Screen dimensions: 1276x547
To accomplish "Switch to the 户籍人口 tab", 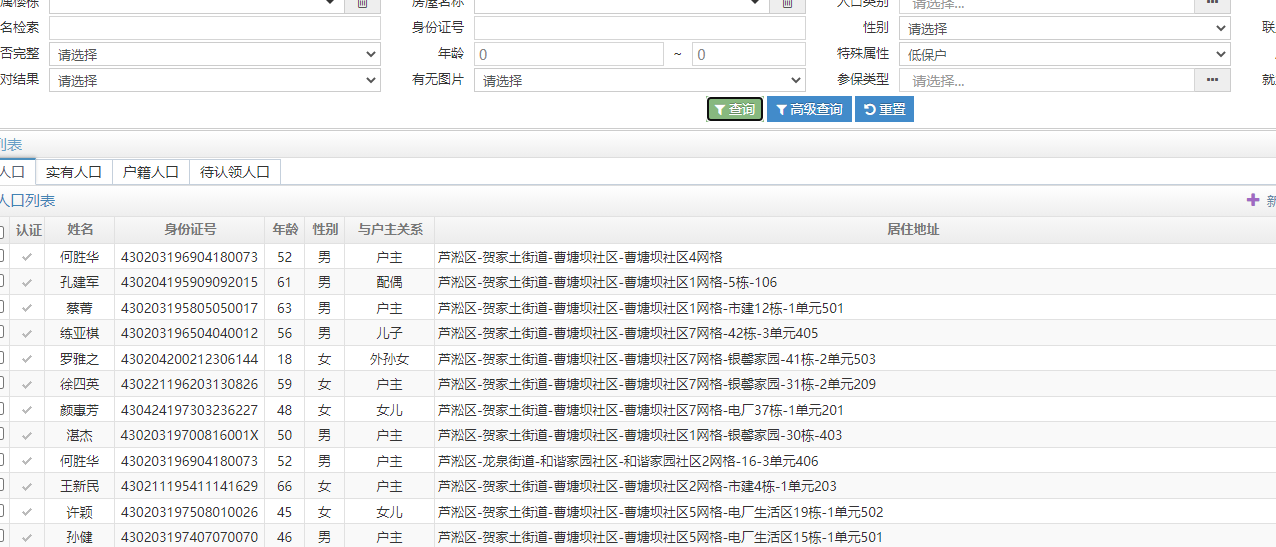I will coord(150,172).
